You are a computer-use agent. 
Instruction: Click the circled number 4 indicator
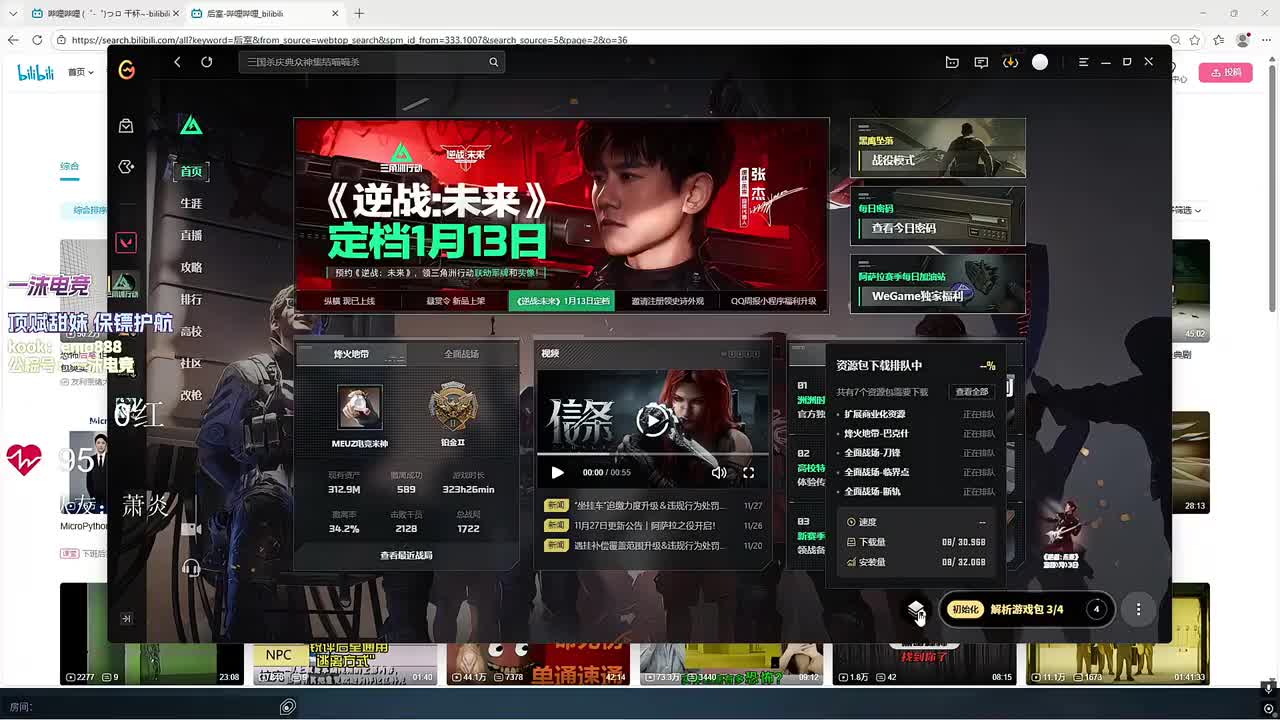(1096, 609)
